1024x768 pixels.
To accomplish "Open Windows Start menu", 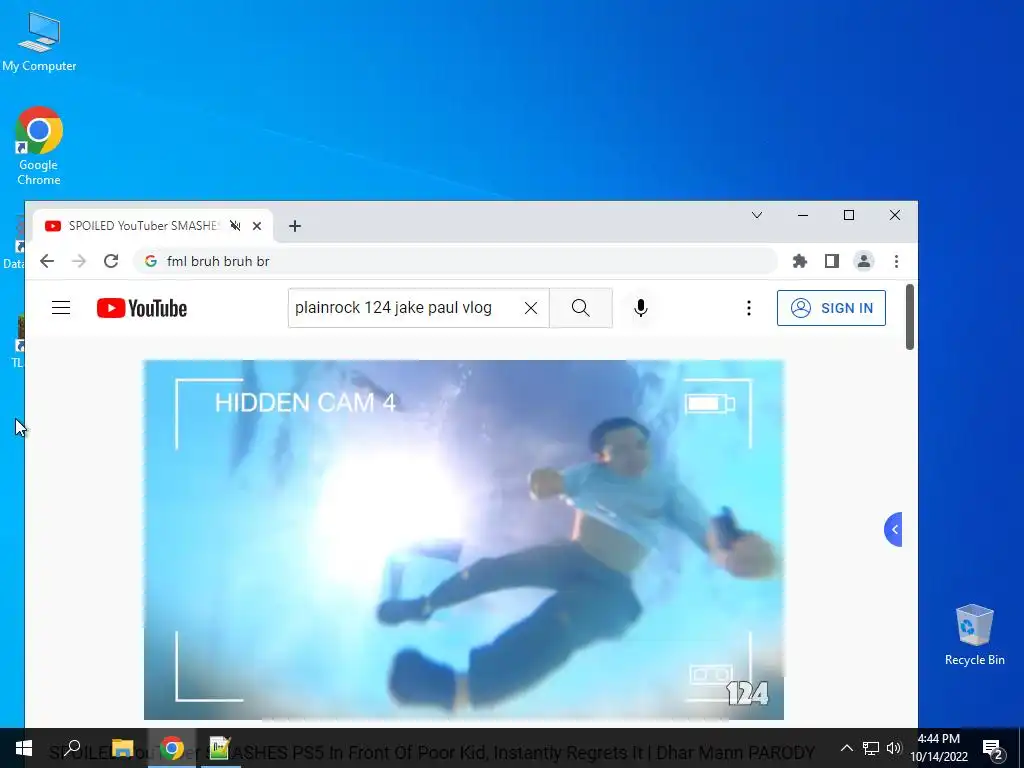I will coord(24,748).
